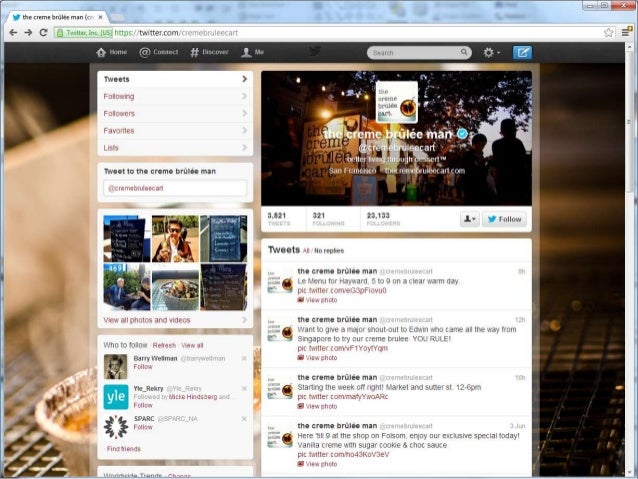
Task: Click the Find friends link
Action: 124,448
